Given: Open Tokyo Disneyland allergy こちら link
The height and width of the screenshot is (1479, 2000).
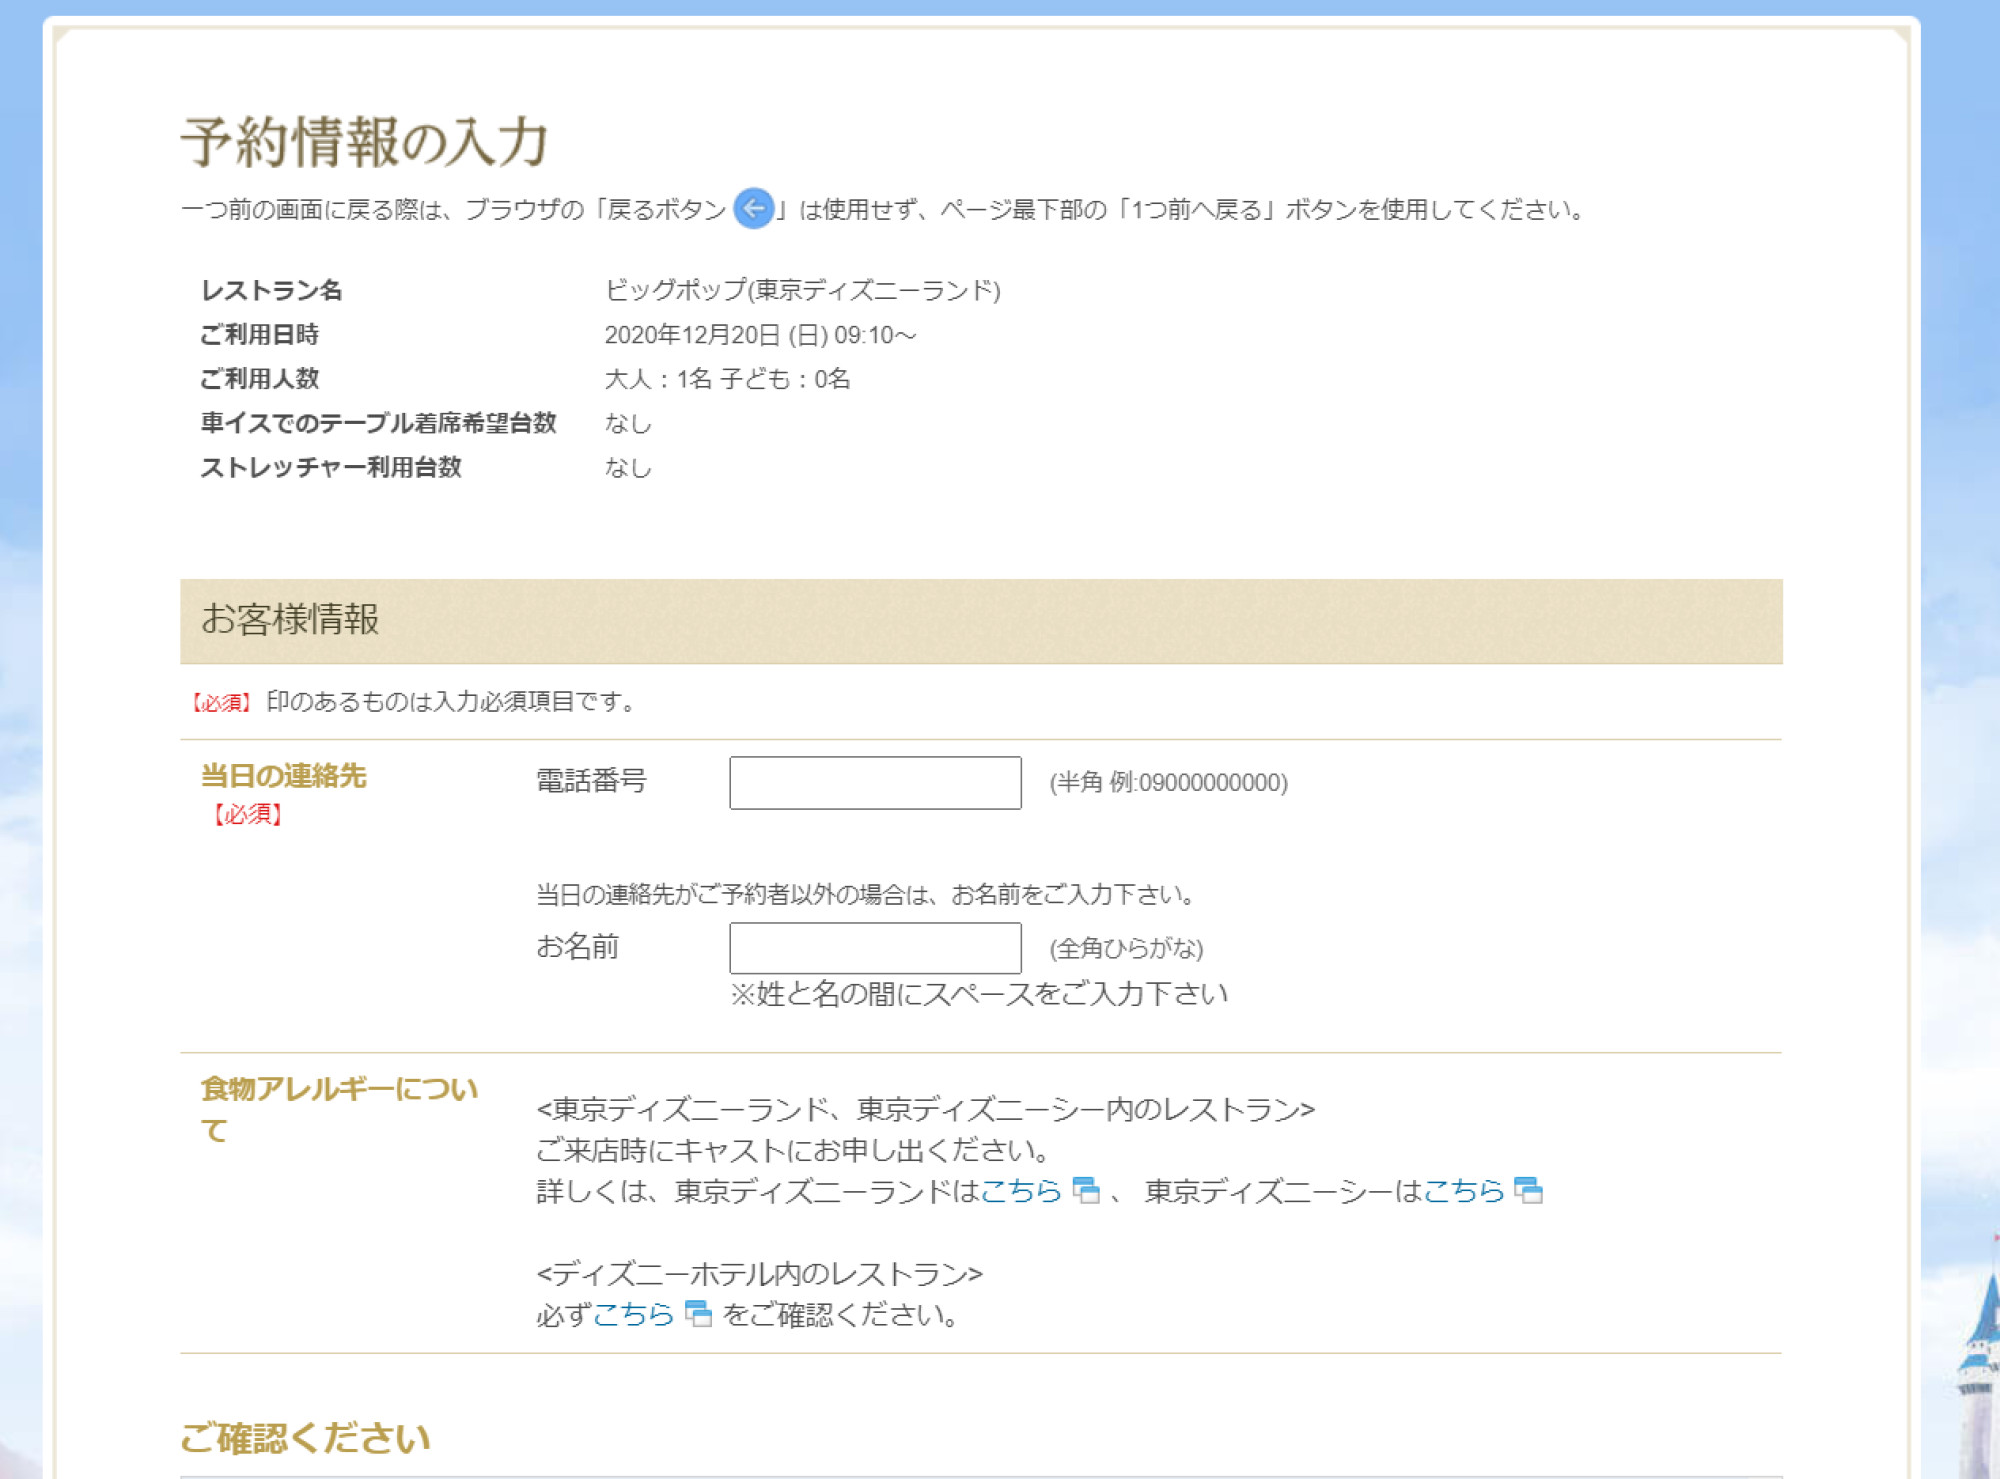Looking at the screenshot, I should tap(1020, 1191).
